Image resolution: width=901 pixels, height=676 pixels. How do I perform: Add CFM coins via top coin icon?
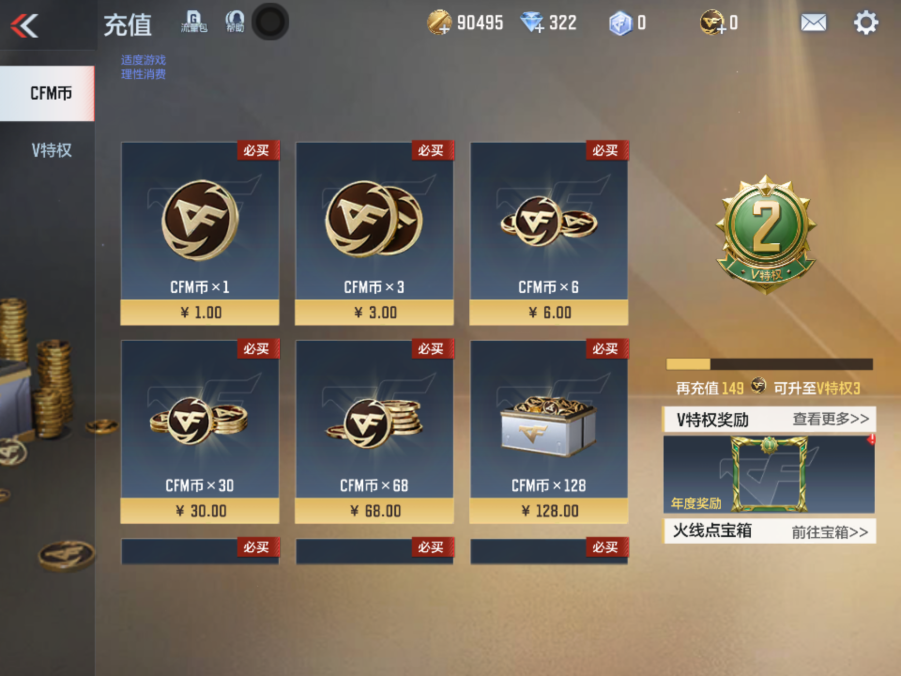(x=712, y=23)
